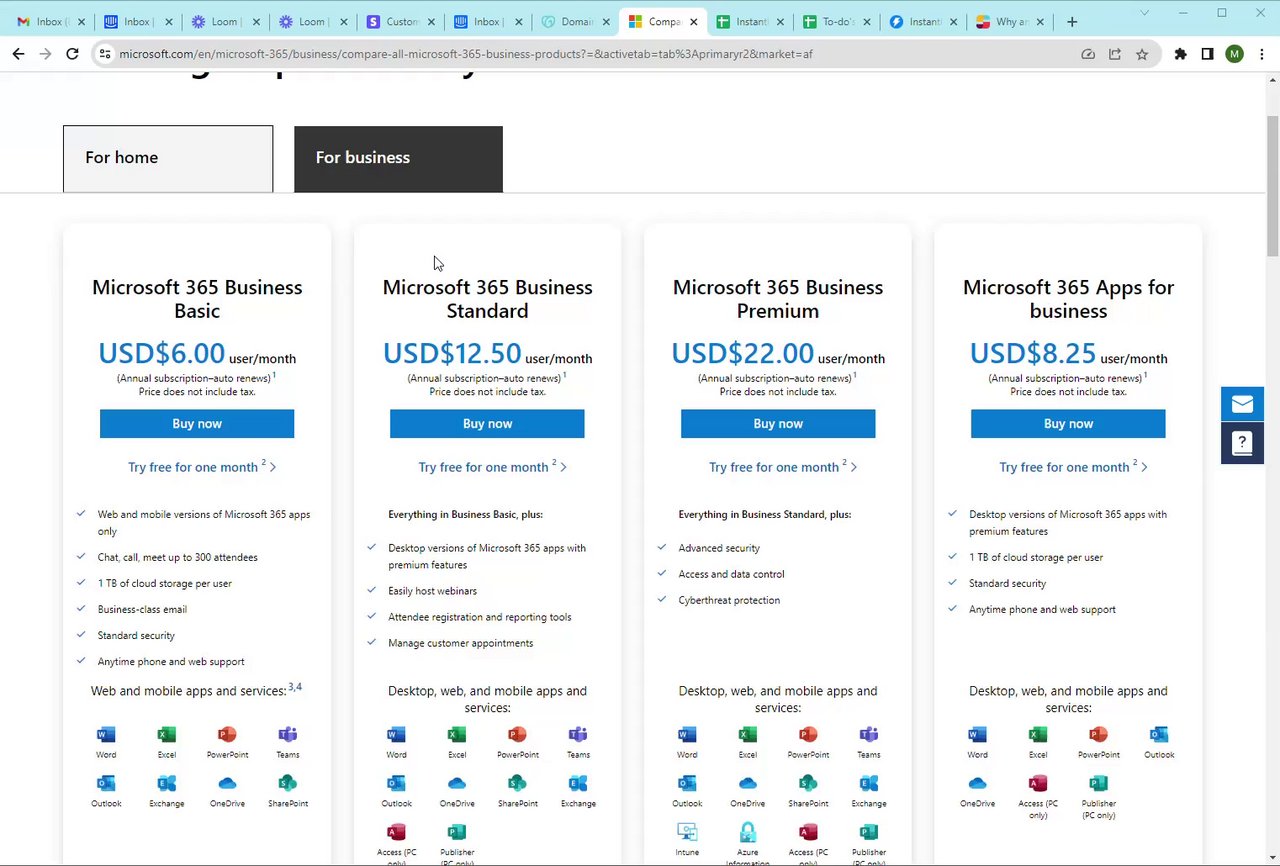Bookmark this page with the star icon
This screenshot has width=1280, height=866.
(x=1142, y=54)
